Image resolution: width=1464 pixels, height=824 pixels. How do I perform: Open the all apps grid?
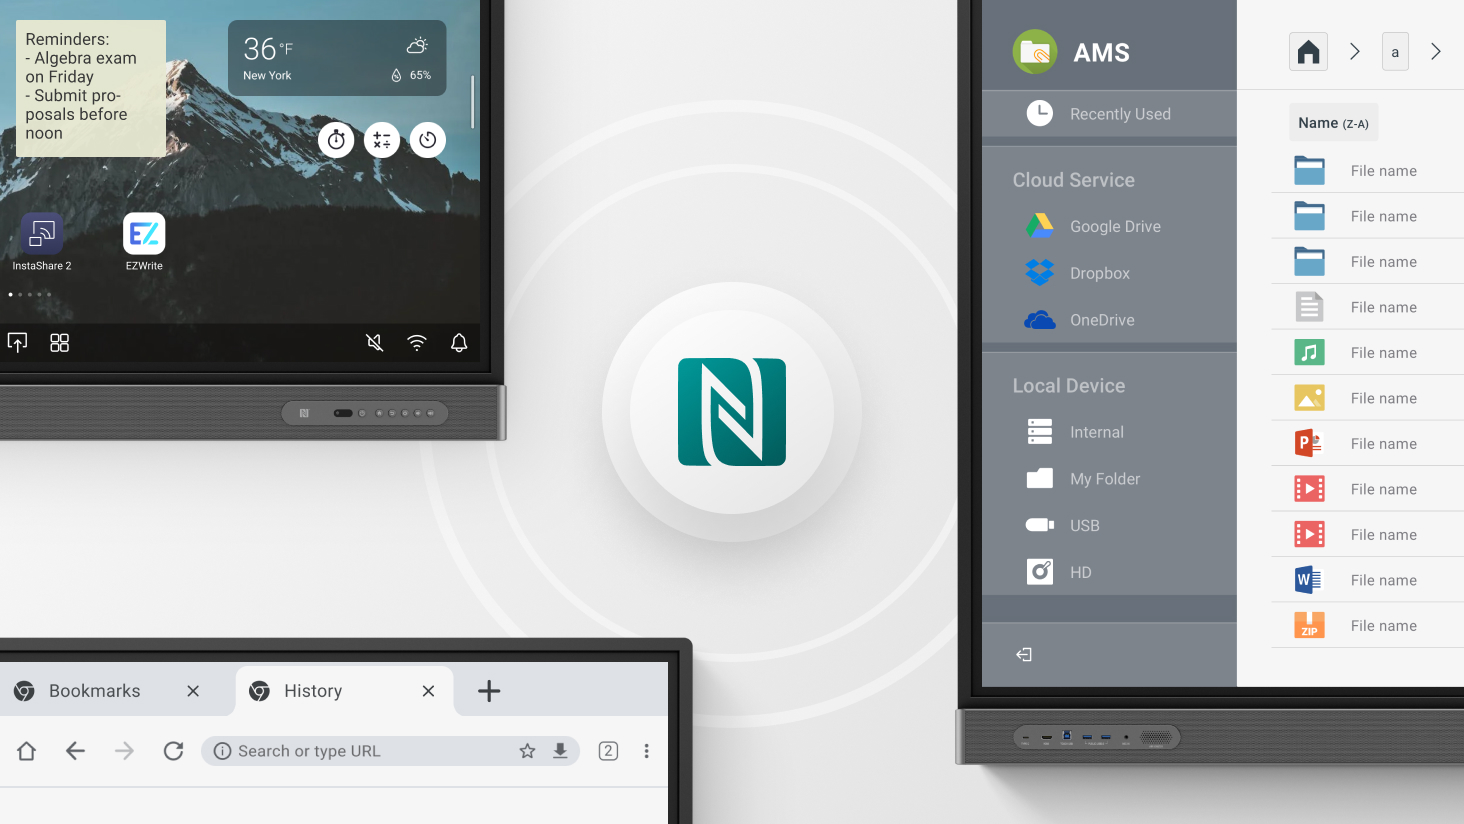(x=60, y=343)
